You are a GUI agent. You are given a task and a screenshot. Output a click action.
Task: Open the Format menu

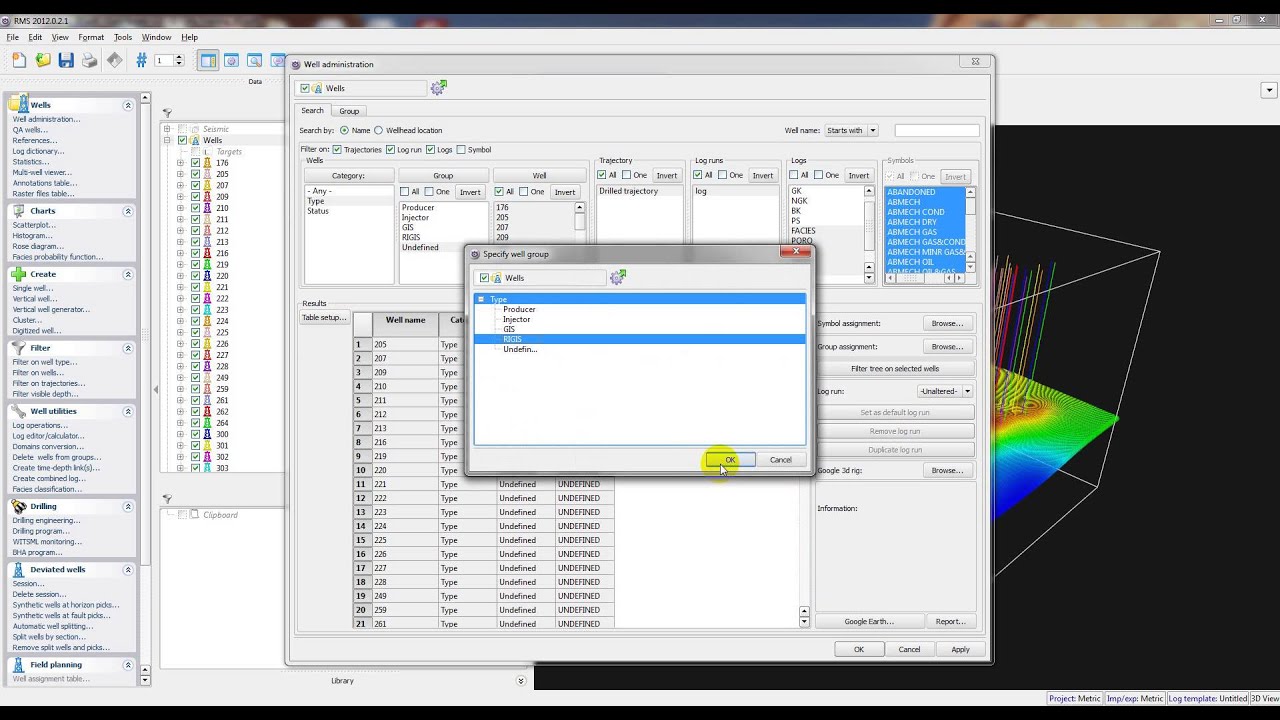[91, 37]
